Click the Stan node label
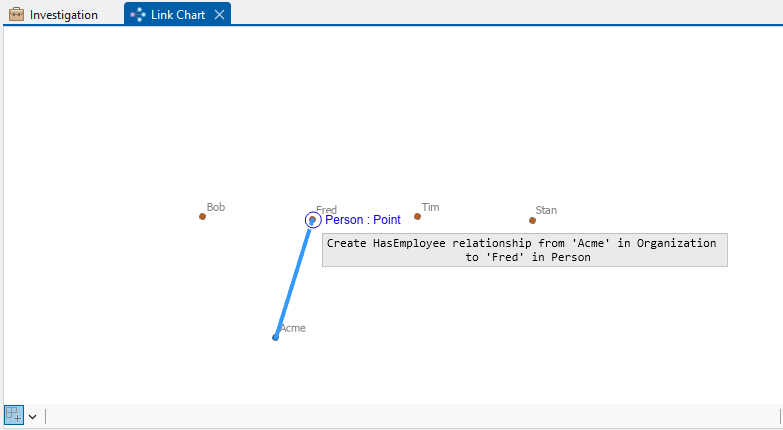The image size is (783, 430). tap(546, 210)
